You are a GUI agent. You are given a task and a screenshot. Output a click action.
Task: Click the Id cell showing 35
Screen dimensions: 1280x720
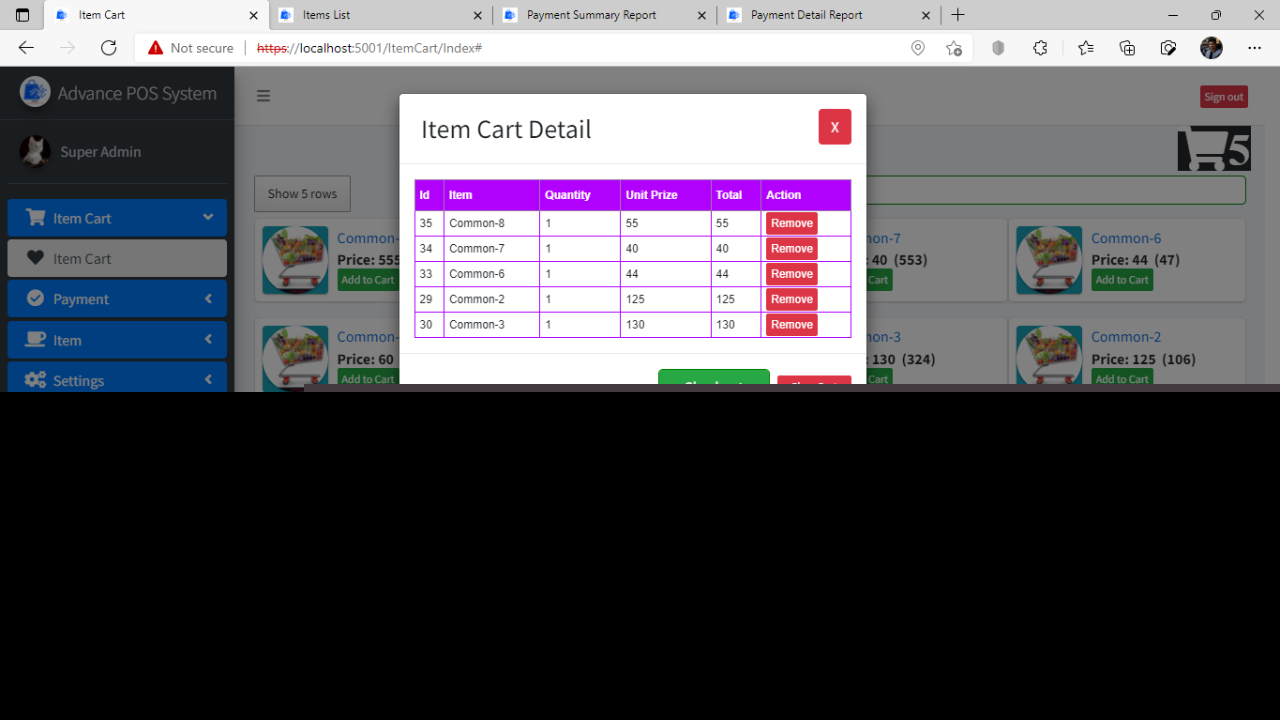pyautogui.click(x=429, y=223)
